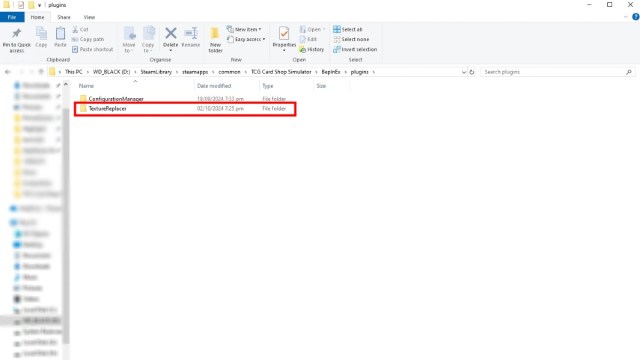The image size is (640, 360).
Task: Navigate to SteamLibrary breadcrumb
Action: [x=156, y=72]
